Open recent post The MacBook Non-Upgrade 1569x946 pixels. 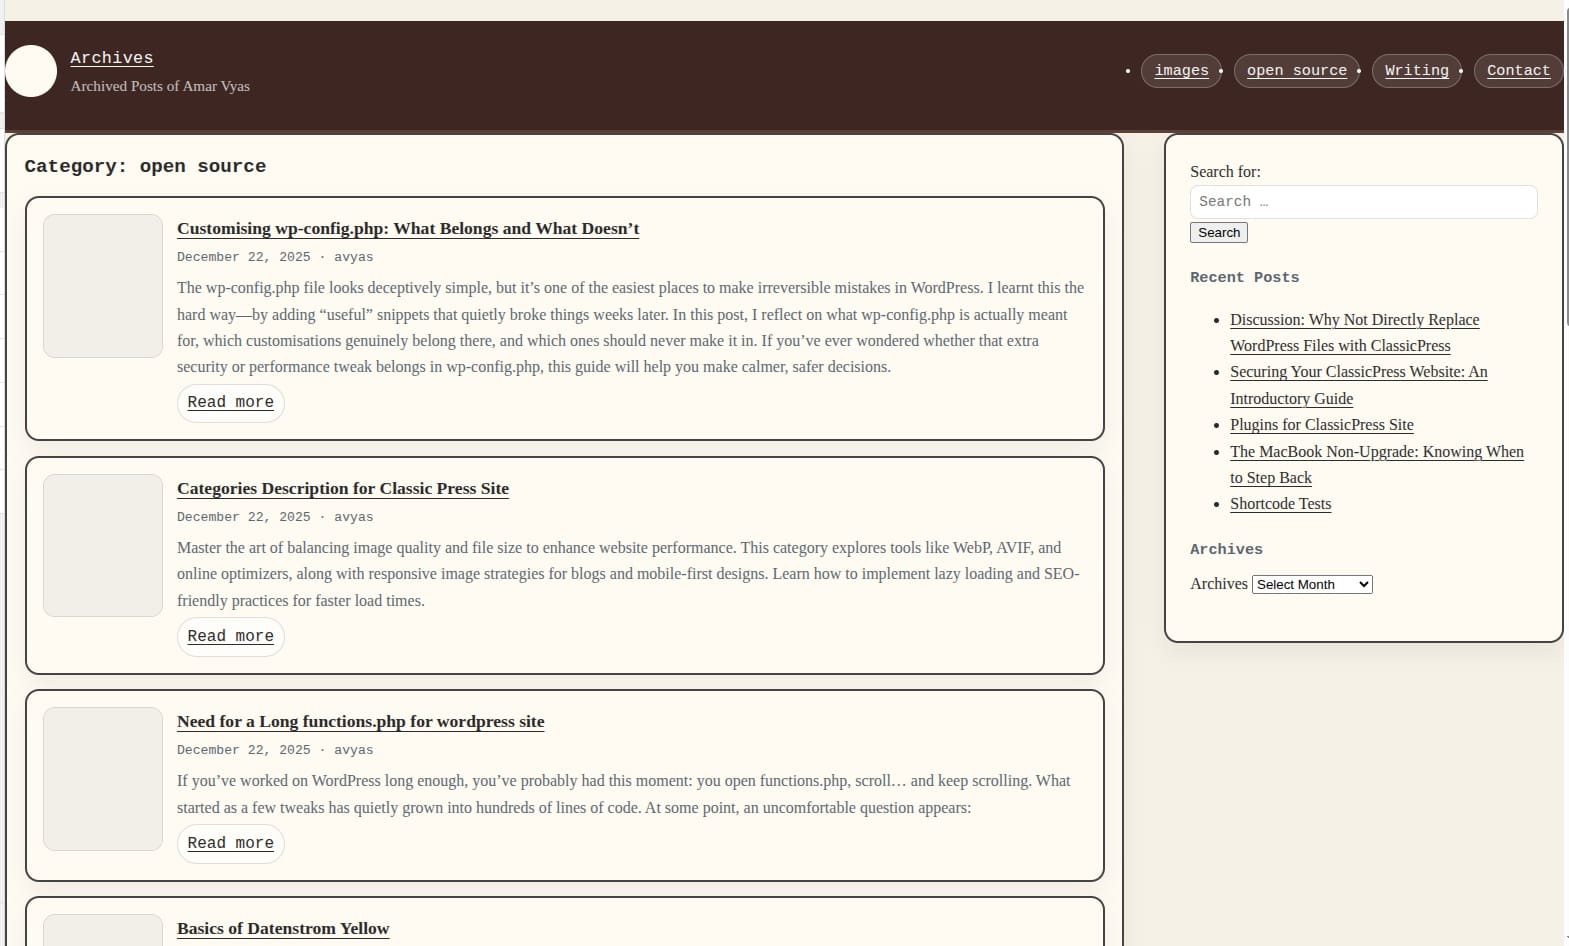[x=1377, y=465]
